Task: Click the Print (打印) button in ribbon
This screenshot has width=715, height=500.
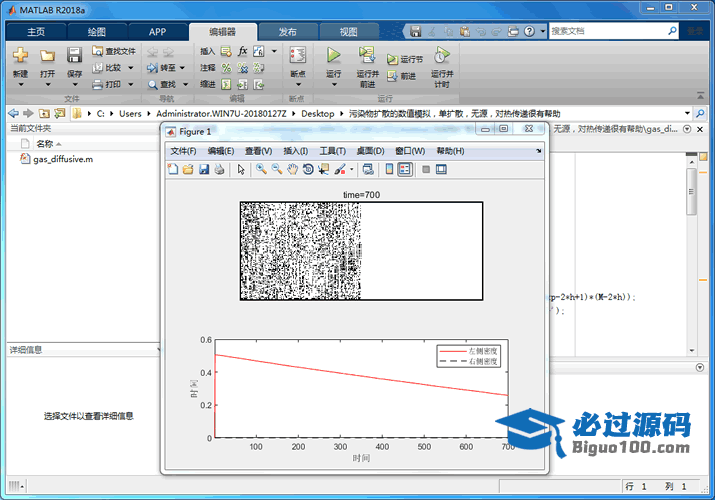Action: (x=107, y=84)
